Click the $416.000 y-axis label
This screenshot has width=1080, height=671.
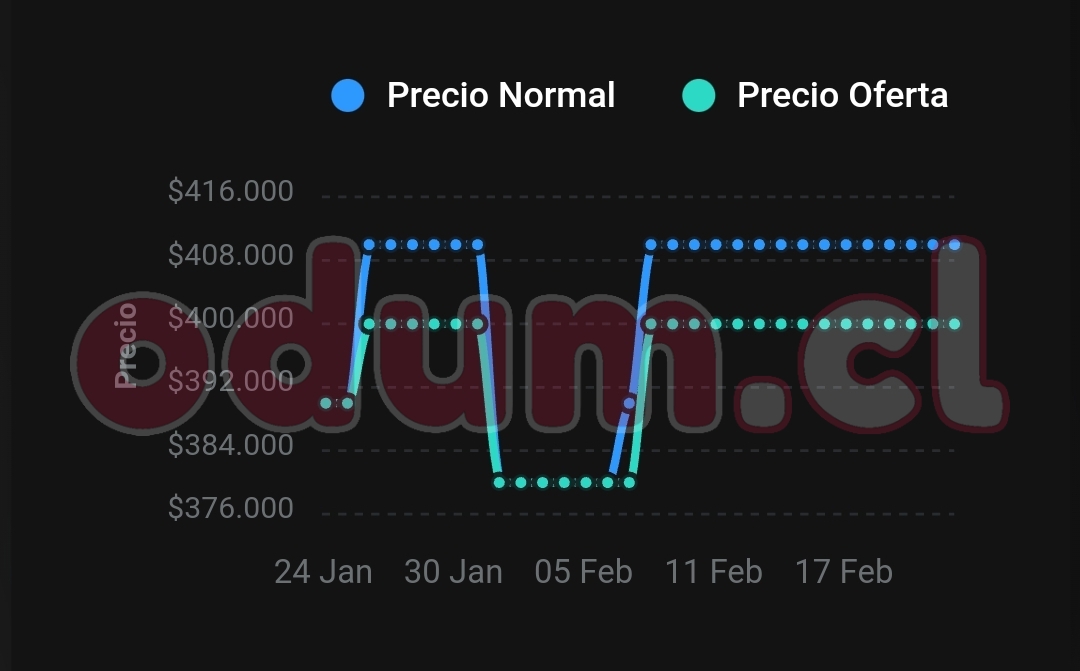(231, 191)
